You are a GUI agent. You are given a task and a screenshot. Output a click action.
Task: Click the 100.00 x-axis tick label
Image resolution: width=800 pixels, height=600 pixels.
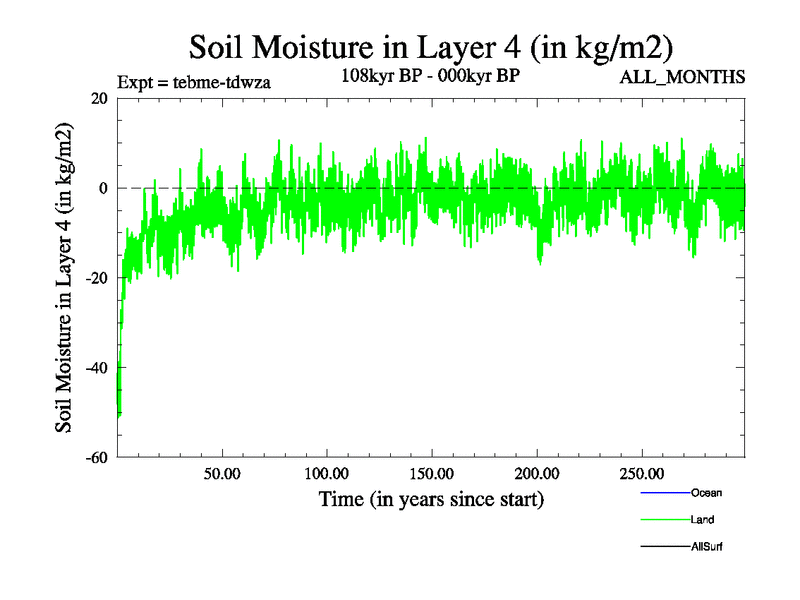coord(326,473)
